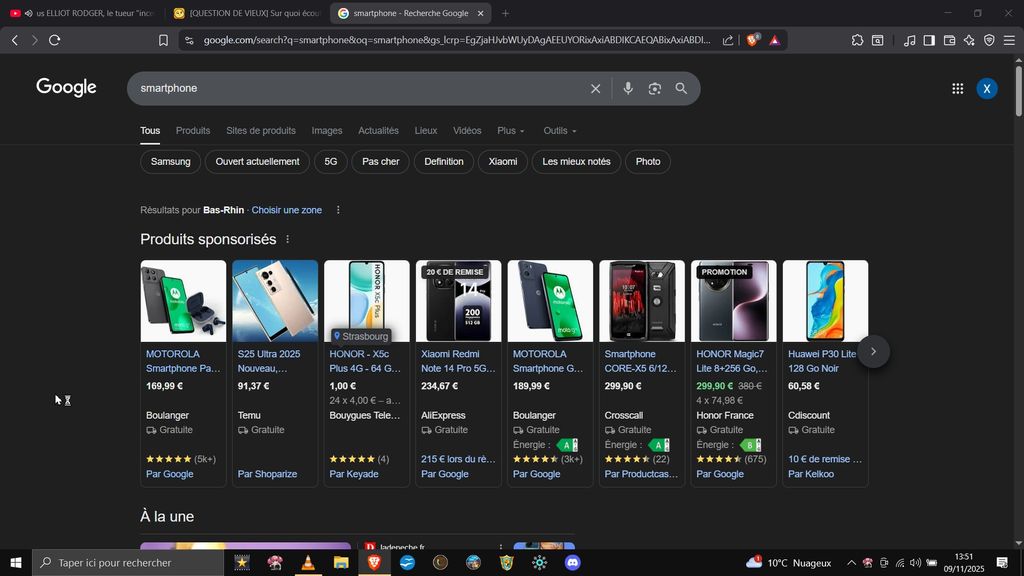Expand the "Plus" dropdown
The height and width of the screenshot is (576, 1024).
click(510, 131)
